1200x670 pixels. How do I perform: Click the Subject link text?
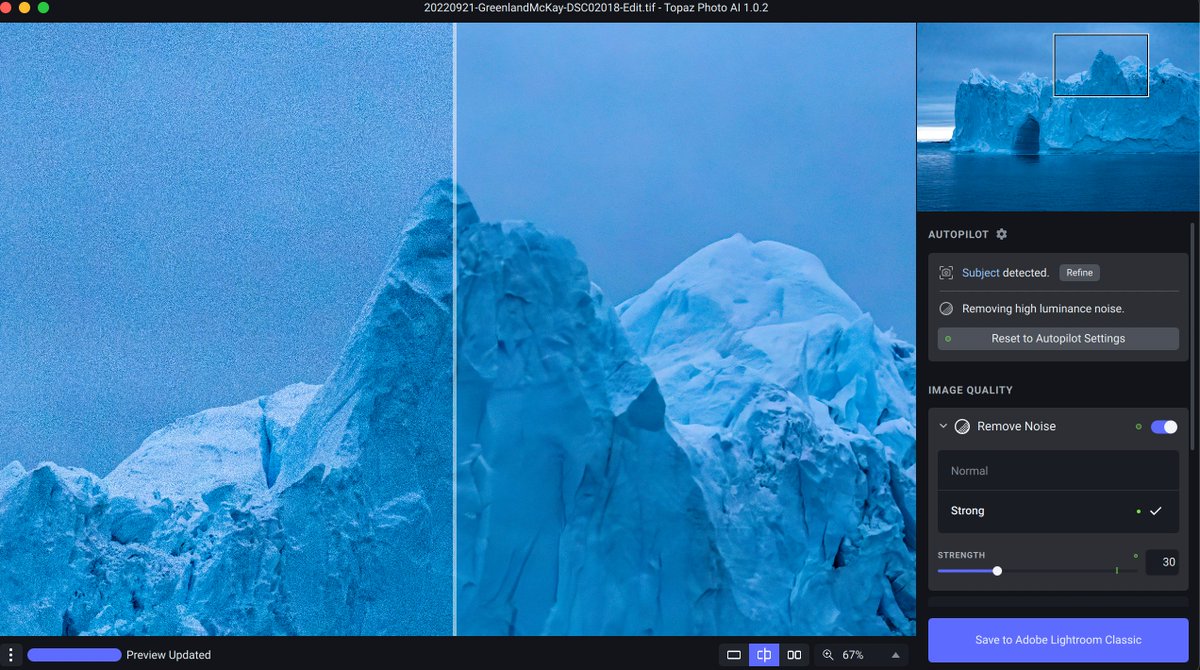tap(980, 273)
